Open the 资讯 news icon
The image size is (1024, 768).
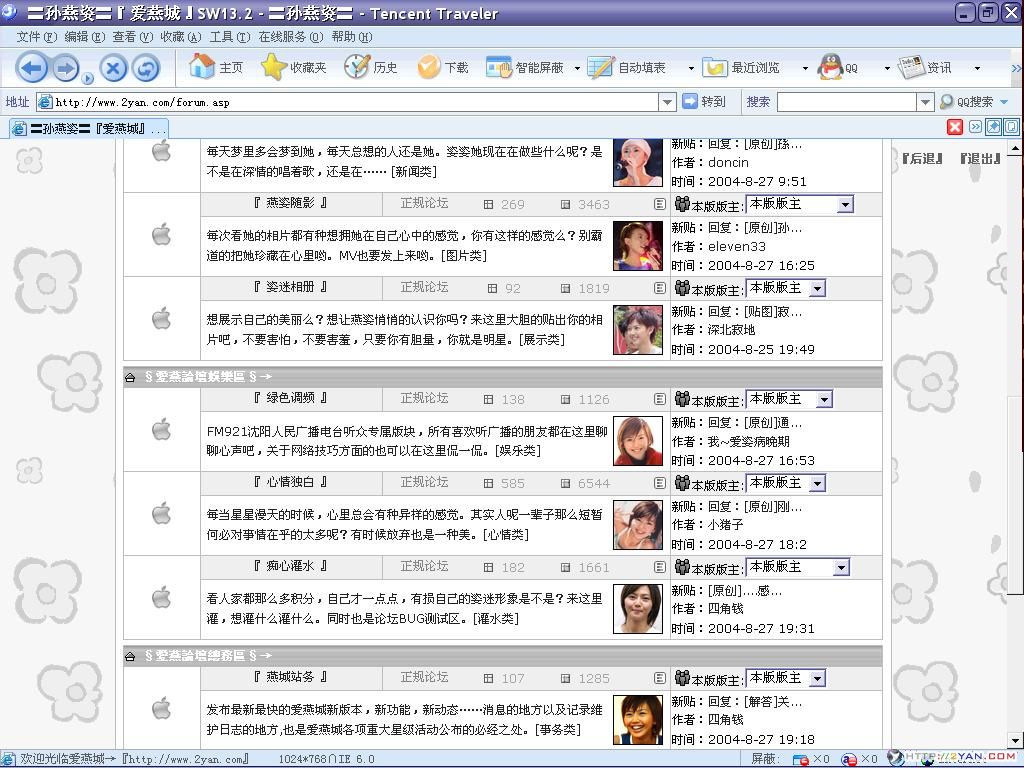click(x=912, y=67)
